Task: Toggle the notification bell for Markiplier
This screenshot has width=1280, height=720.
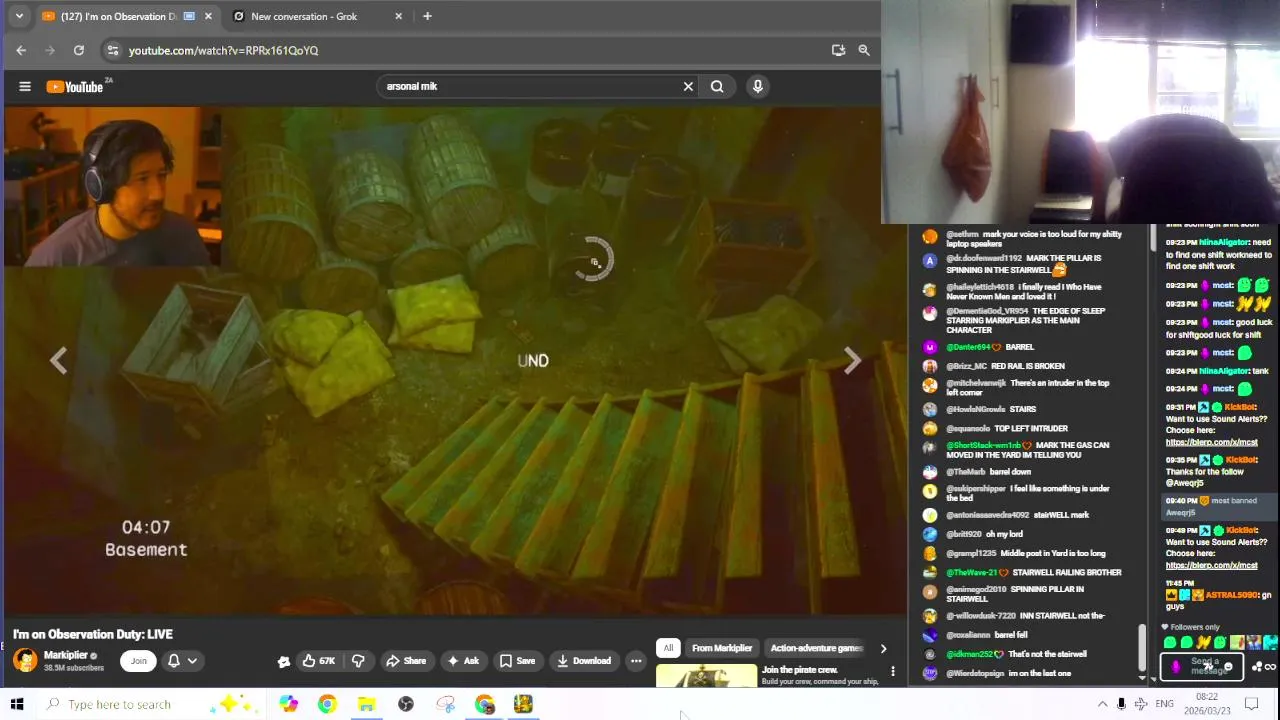Action: click(173, 660)
